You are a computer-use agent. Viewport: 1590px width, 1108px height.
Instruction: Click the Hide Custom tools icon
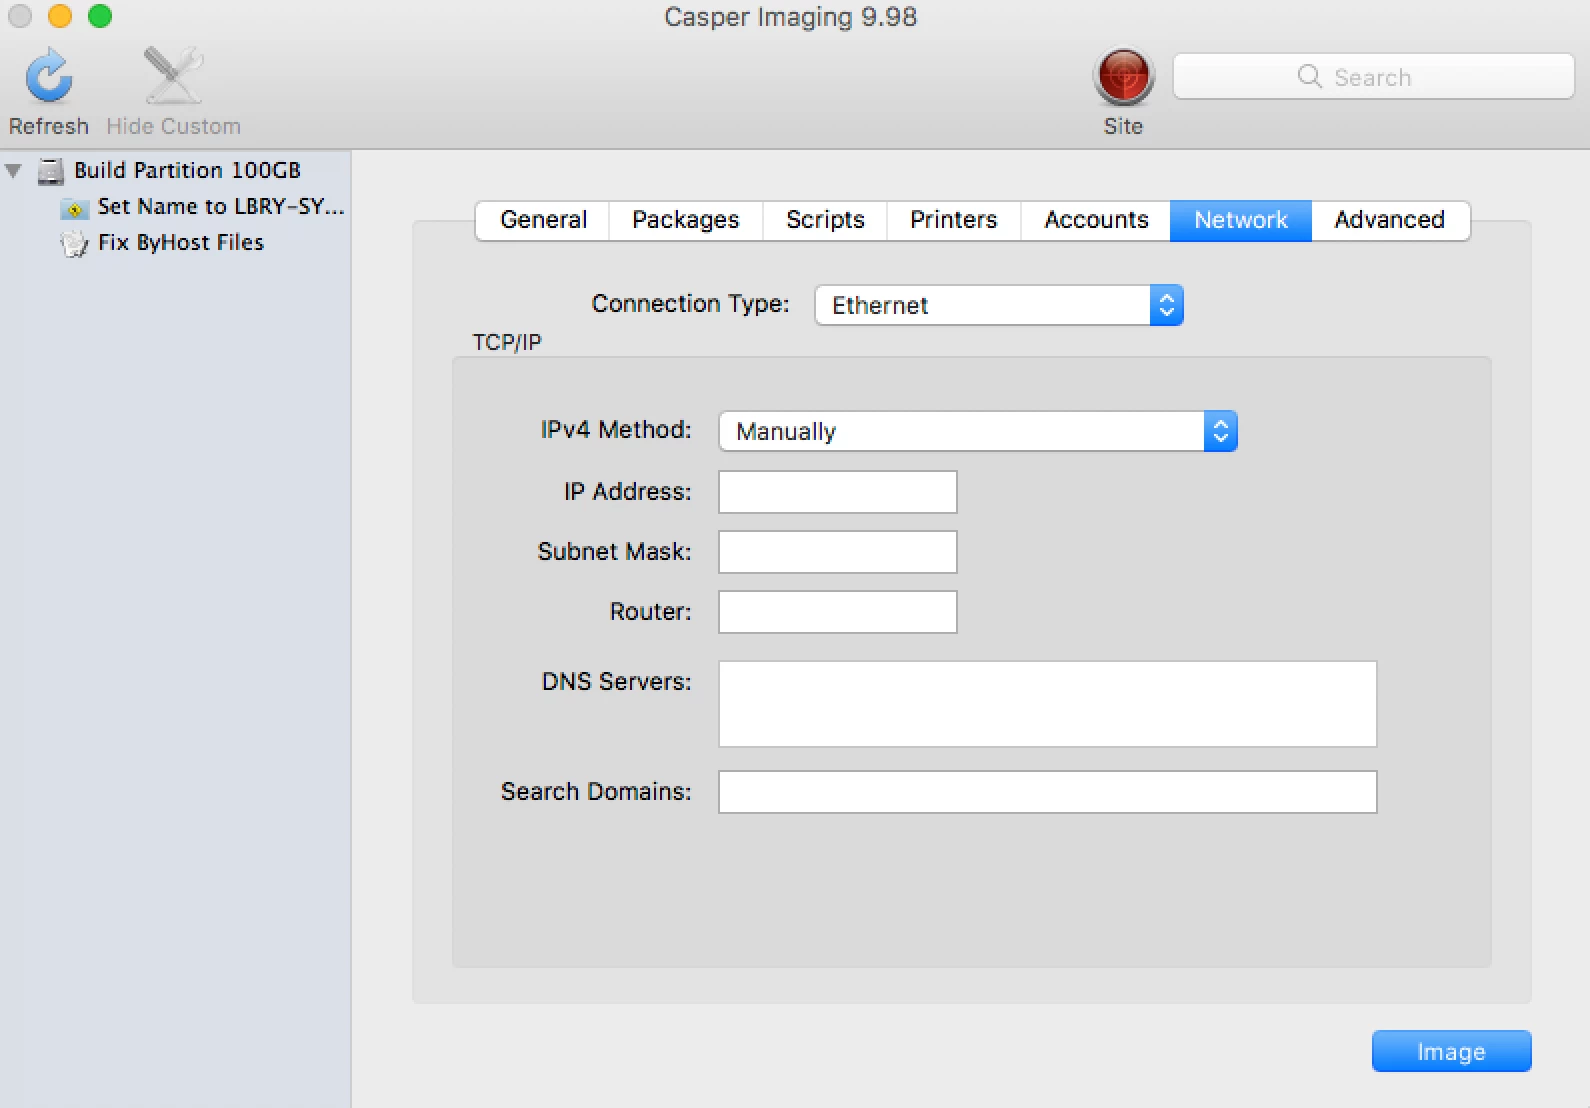point(173,75)
